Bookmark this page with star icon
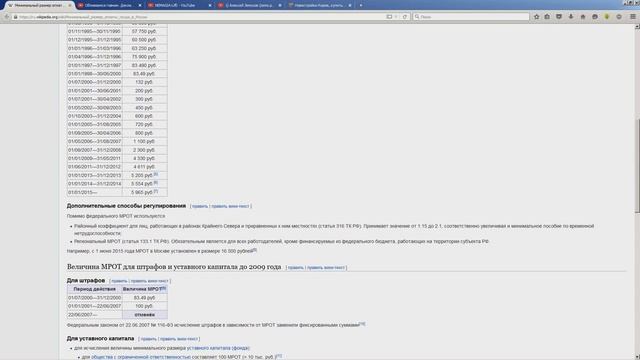The image size is (640, 360). point(536,17)
